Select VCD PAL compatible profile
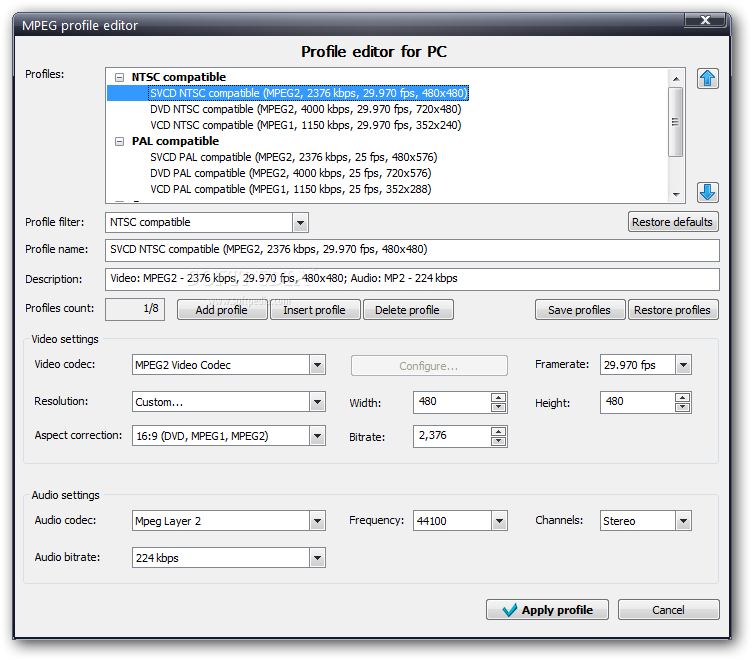752x660 pixels. pos(291,189)
